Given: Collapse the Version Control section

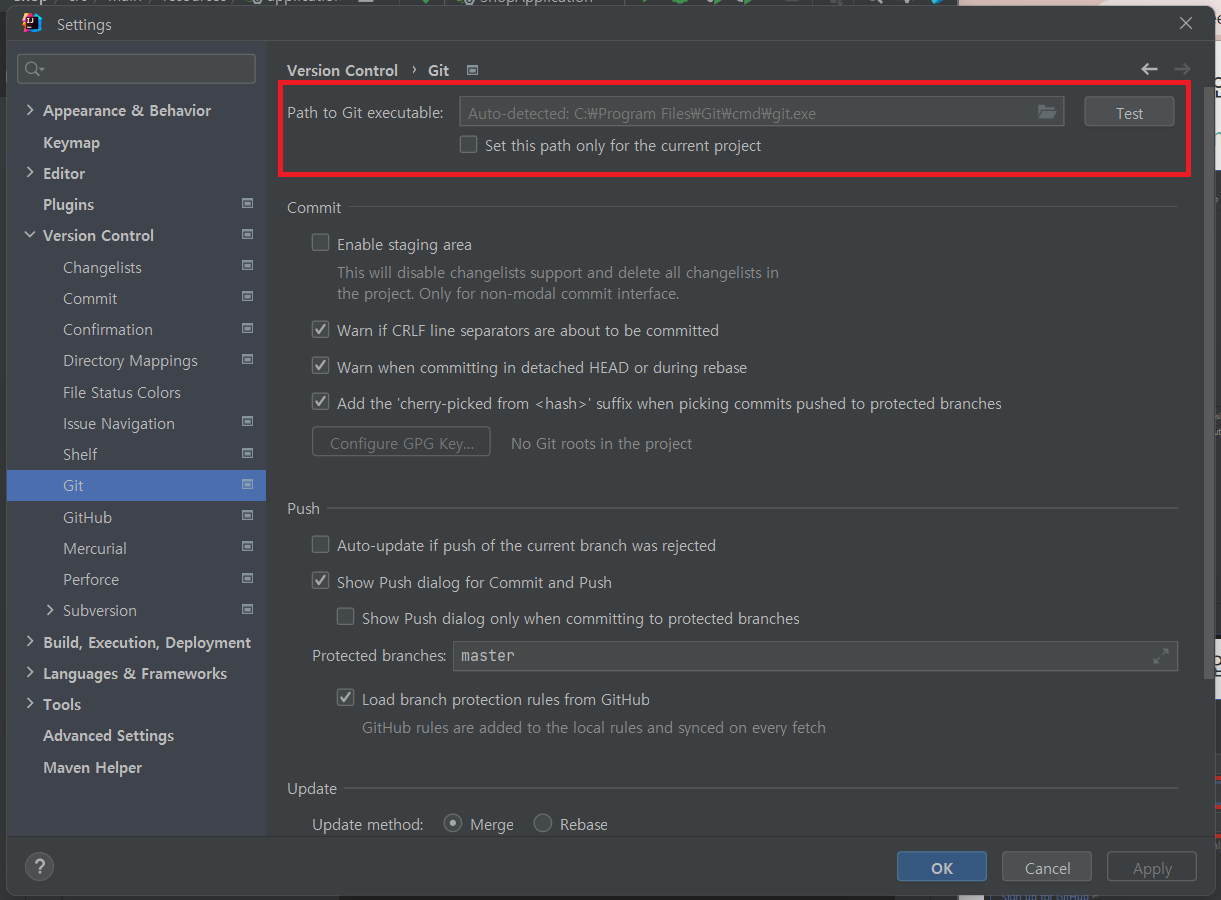Looking at the screenshot, I should click(x=30, y=235).
